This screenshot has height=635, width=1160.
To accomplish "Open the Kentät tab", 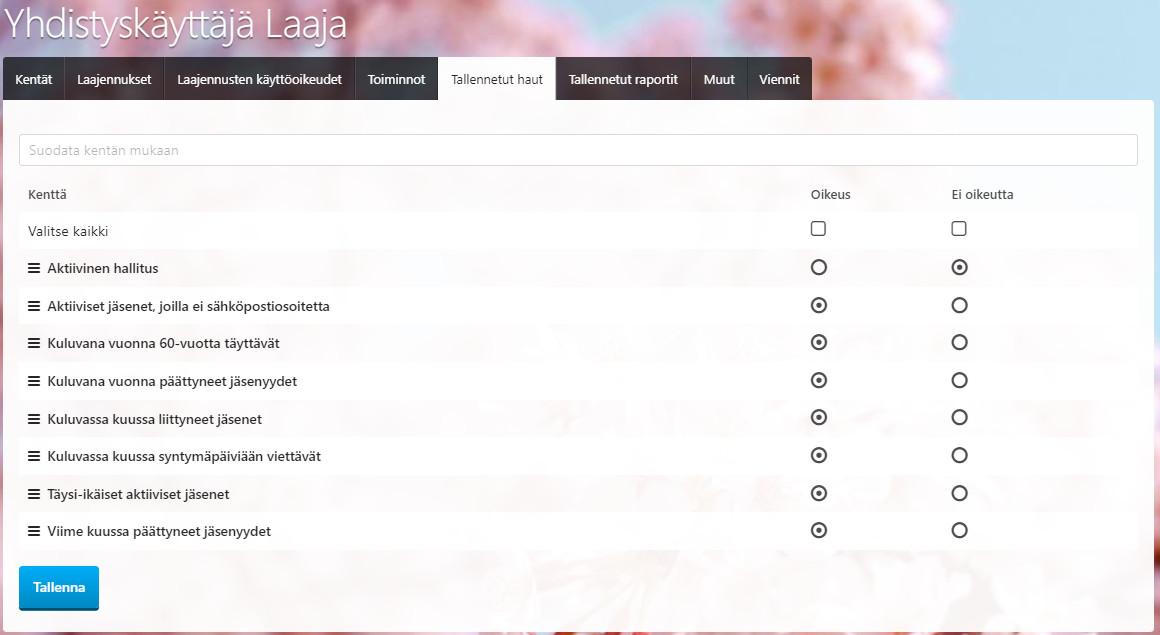I will point(34,80).
